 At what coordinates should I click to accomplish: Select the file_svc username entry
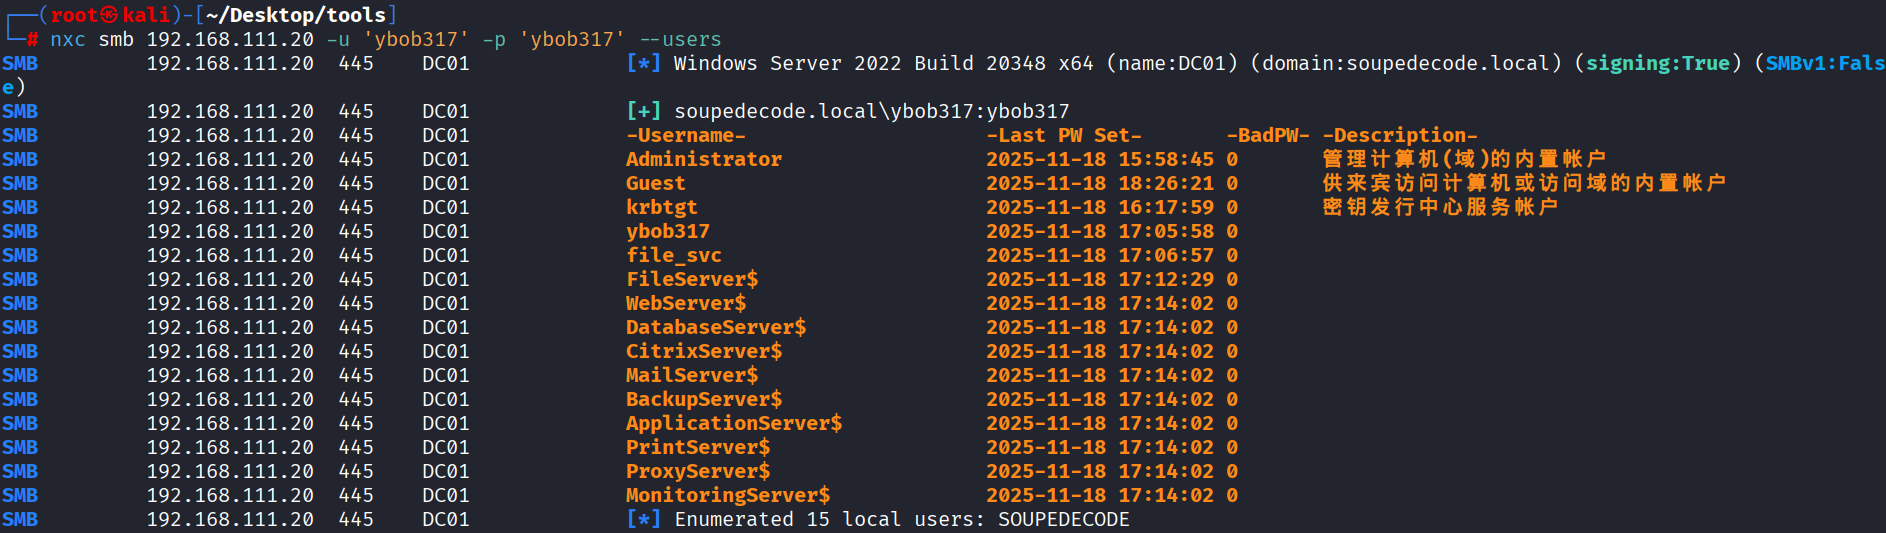(674, 255)
